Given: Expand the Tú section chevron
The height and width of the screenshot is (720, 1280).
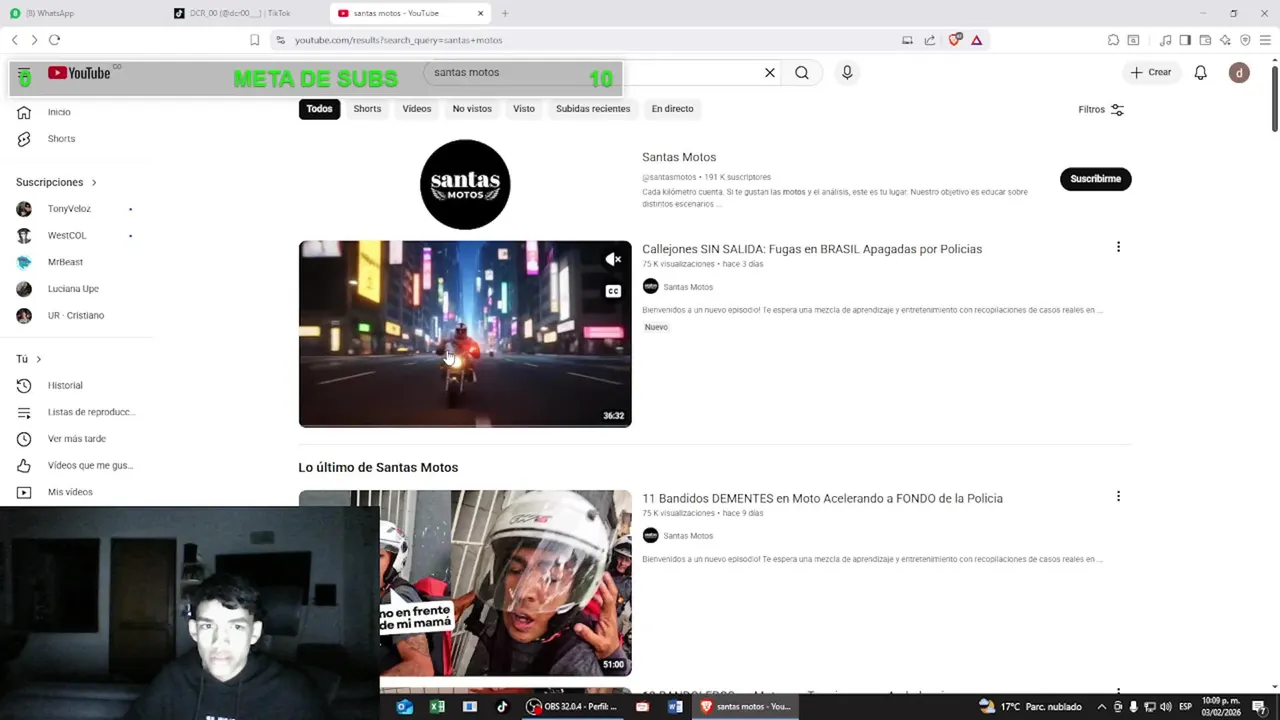Looking at the screenshot, I should coord(39,359).
